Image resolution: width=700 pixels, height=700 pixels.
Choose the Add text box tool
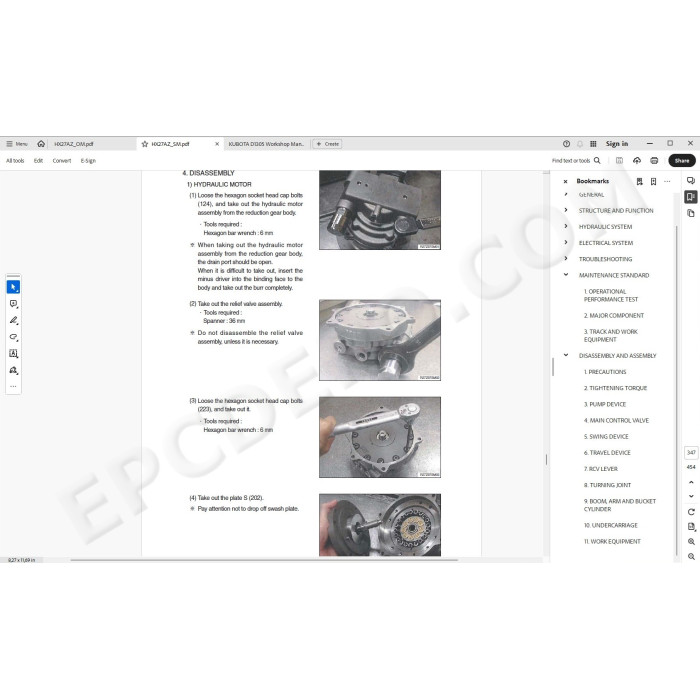tap(13, 354)
